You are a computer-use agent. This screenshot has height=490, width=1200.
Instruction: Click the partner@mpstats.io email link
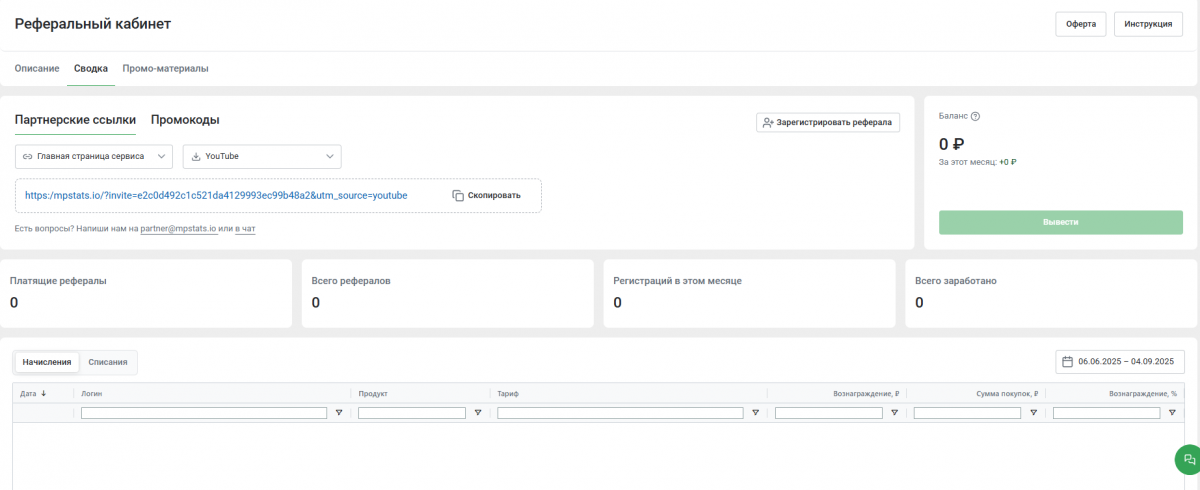point(179,229)
